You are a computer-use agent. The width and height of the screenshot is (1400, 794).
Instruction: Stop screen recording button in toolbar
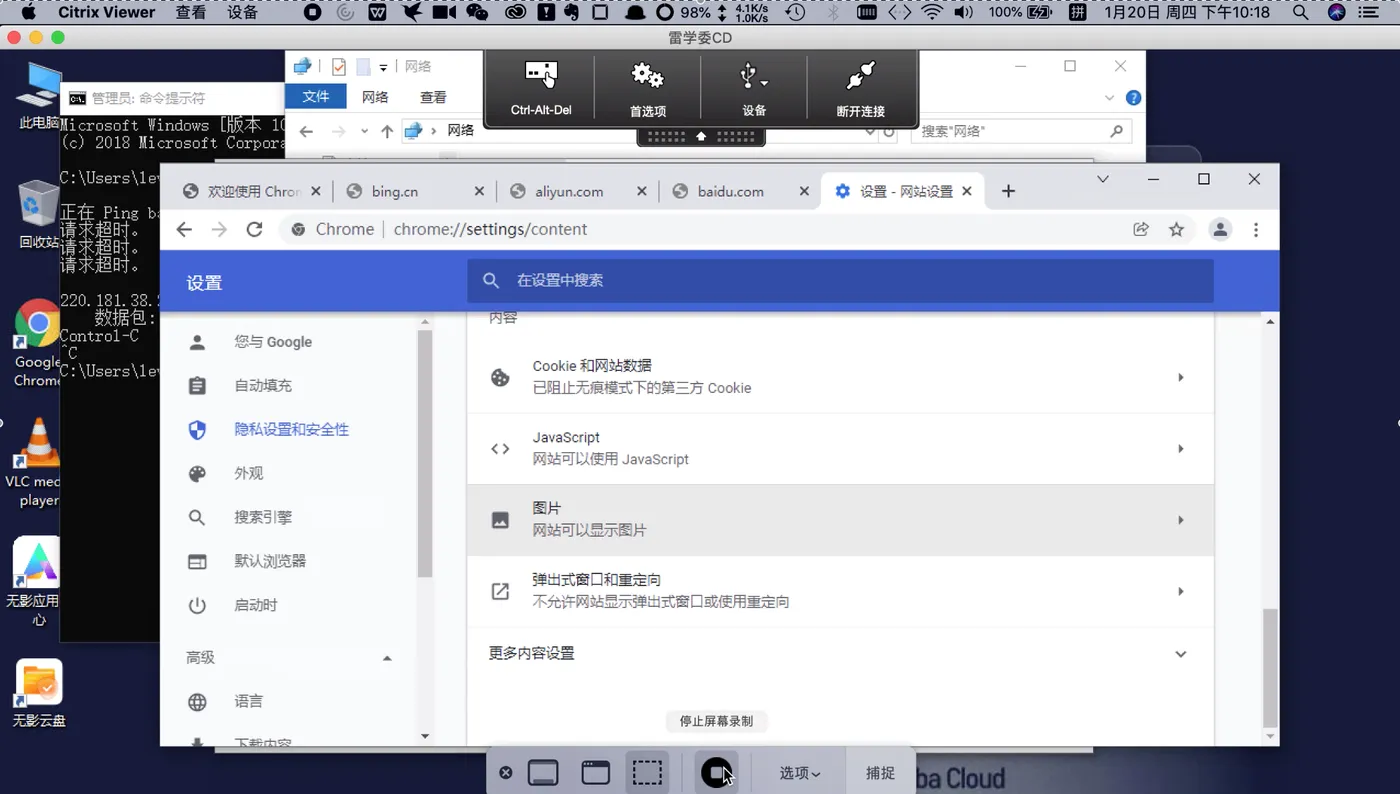(x=717, y=773)
